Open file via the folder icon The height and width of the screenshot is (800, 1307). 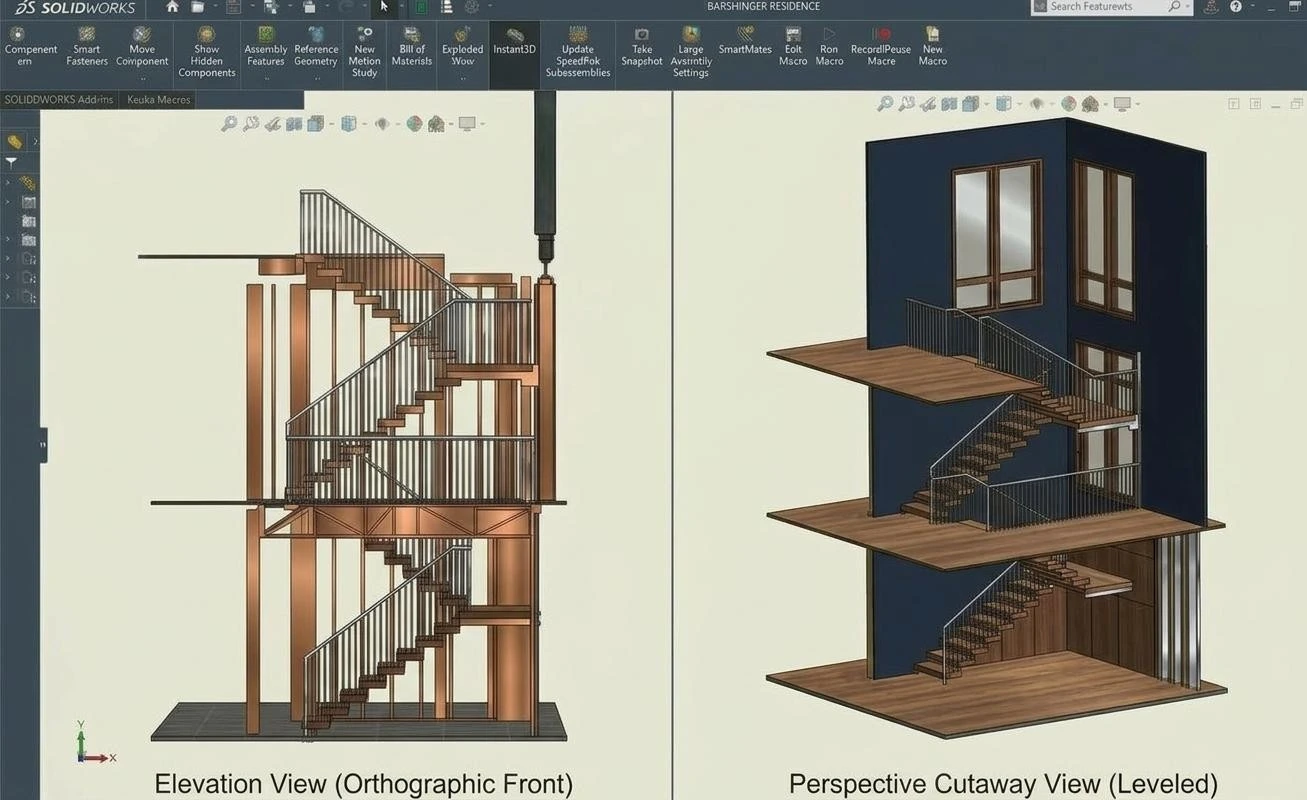click(198, 7)
